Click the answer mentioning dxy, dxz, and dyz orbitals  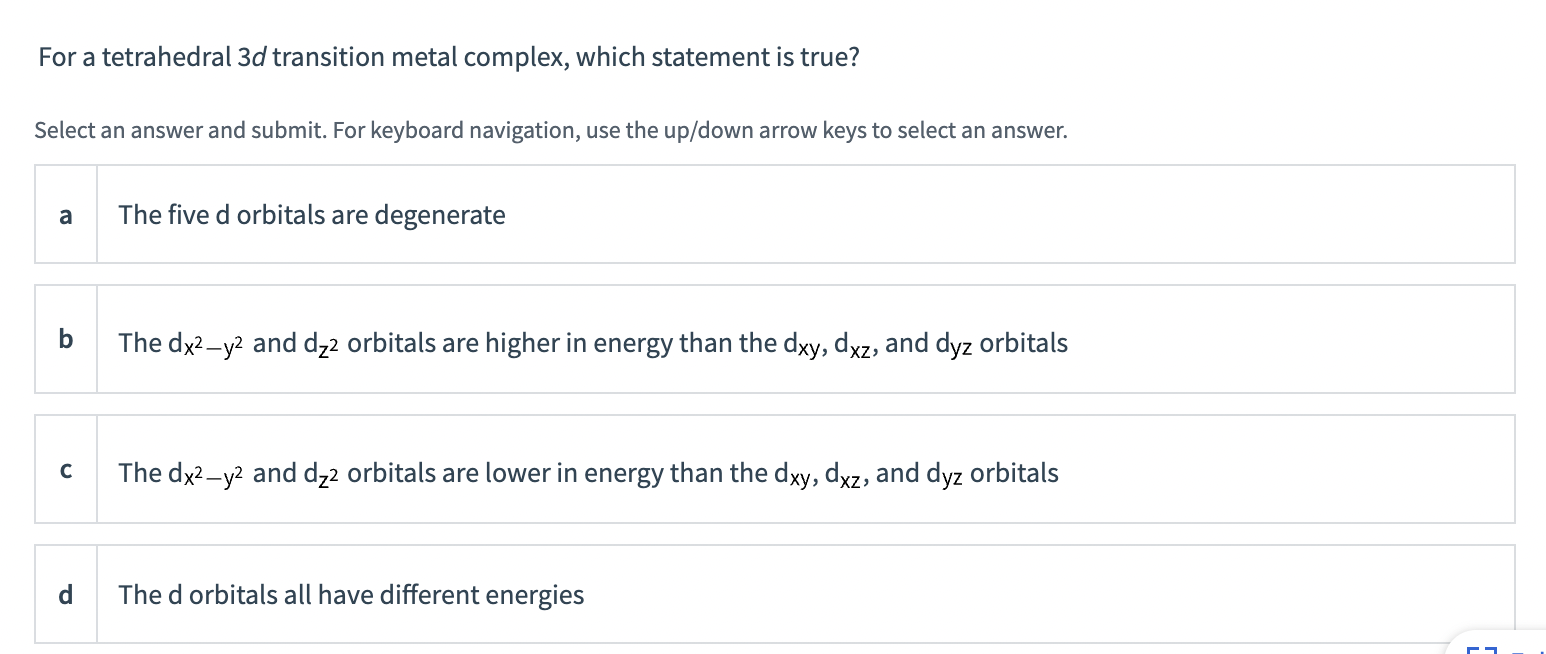pos(592,340)
